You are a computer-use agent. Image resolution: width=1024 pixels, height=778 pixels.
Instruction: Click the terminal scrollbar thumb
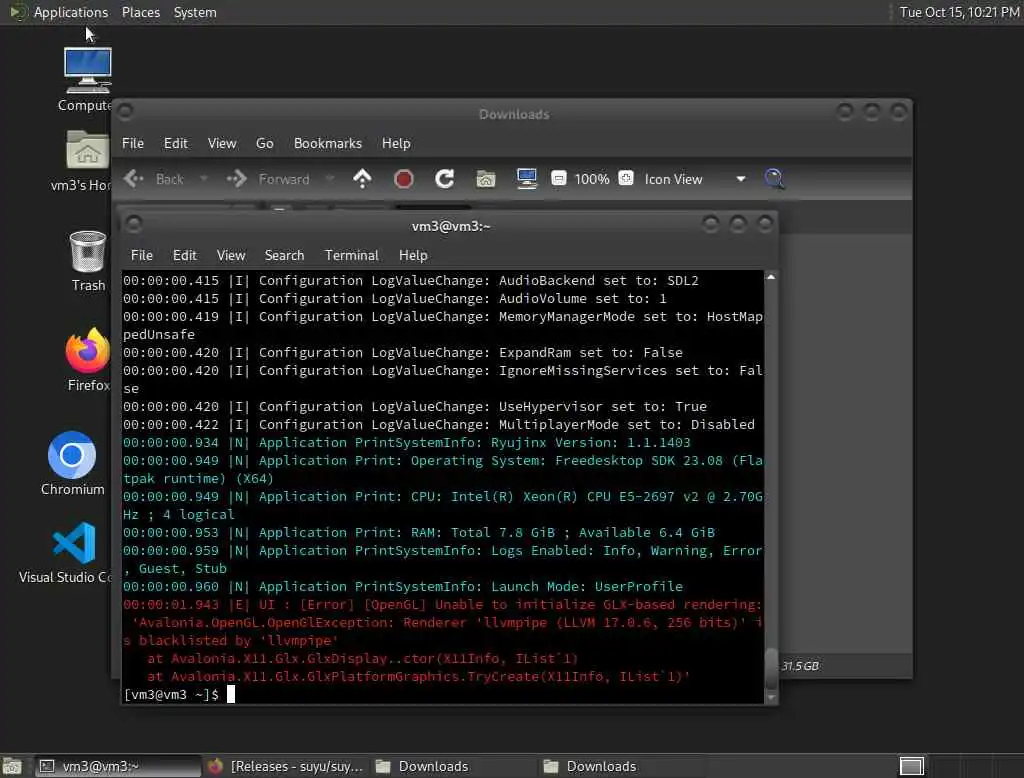[771, 668]
